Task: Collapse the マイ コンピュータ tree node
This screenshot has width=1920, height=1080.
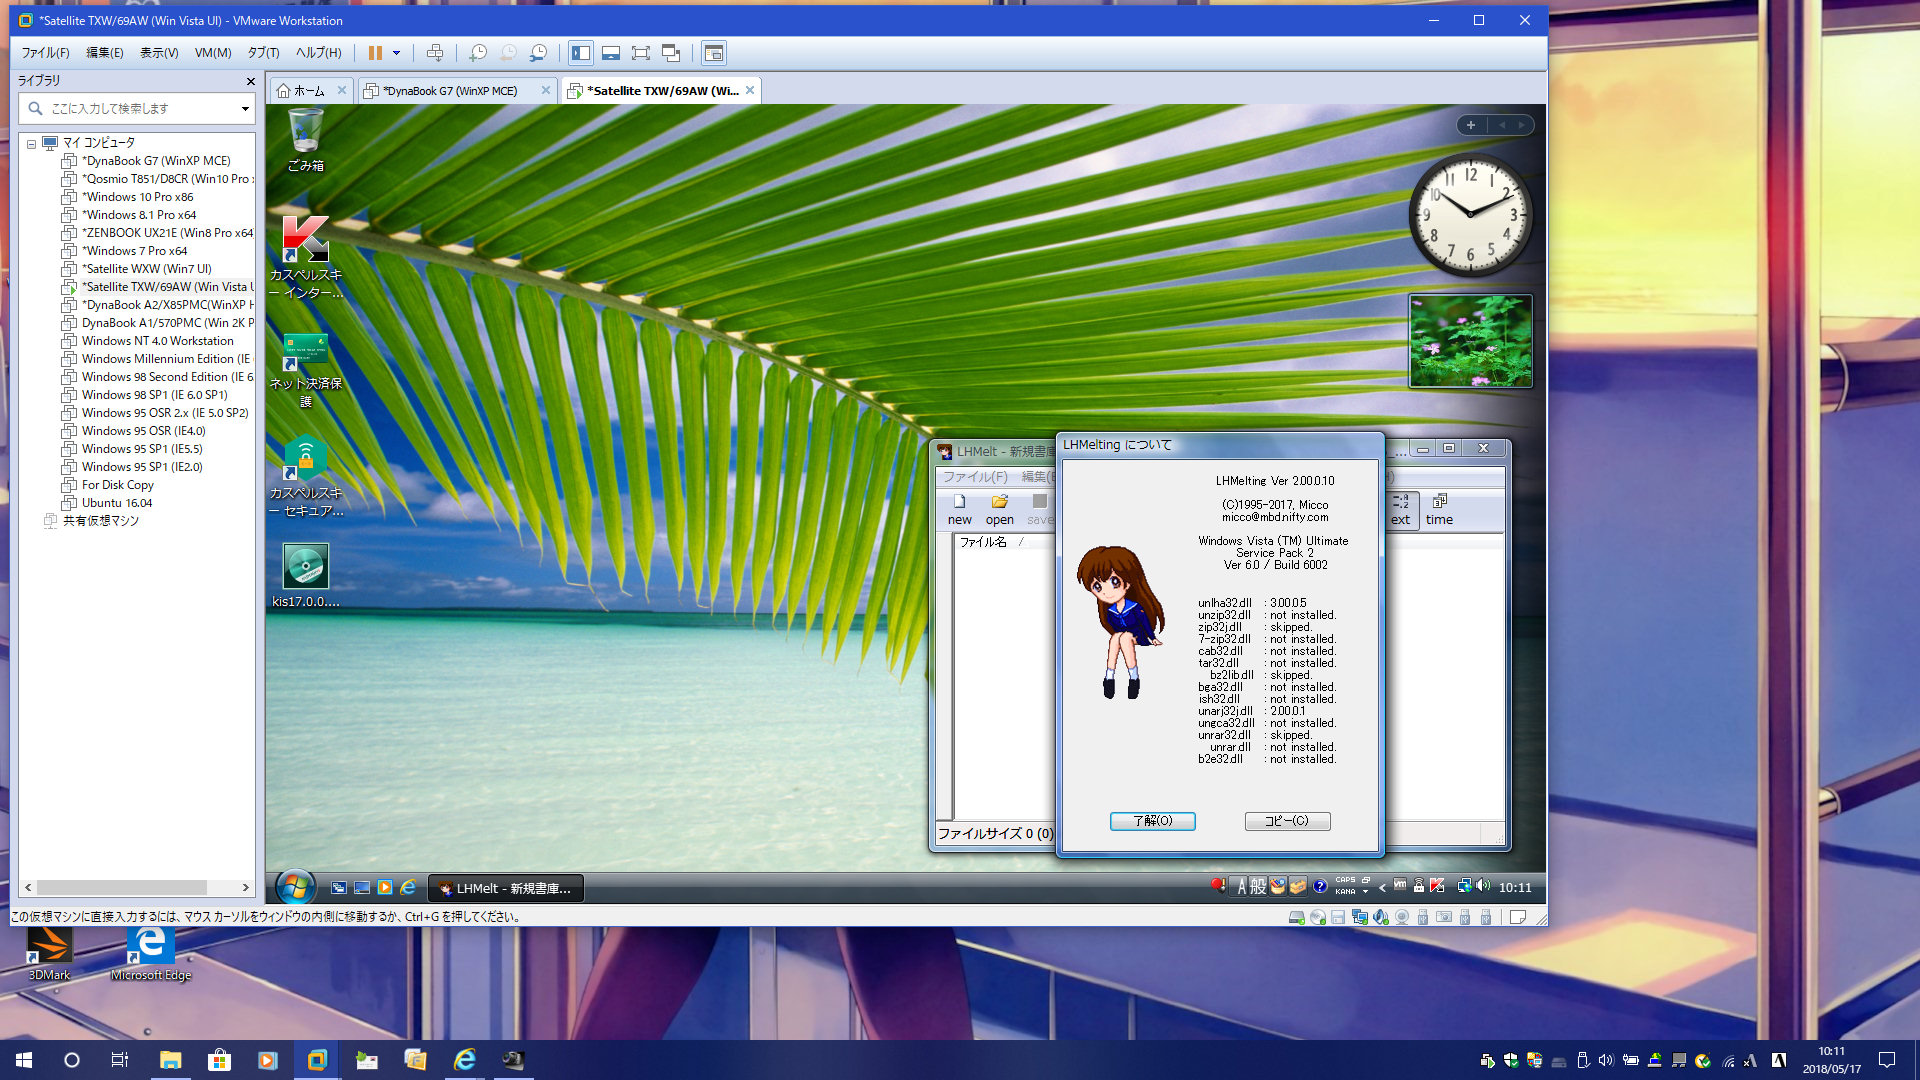Action: (x=31, y=144)
